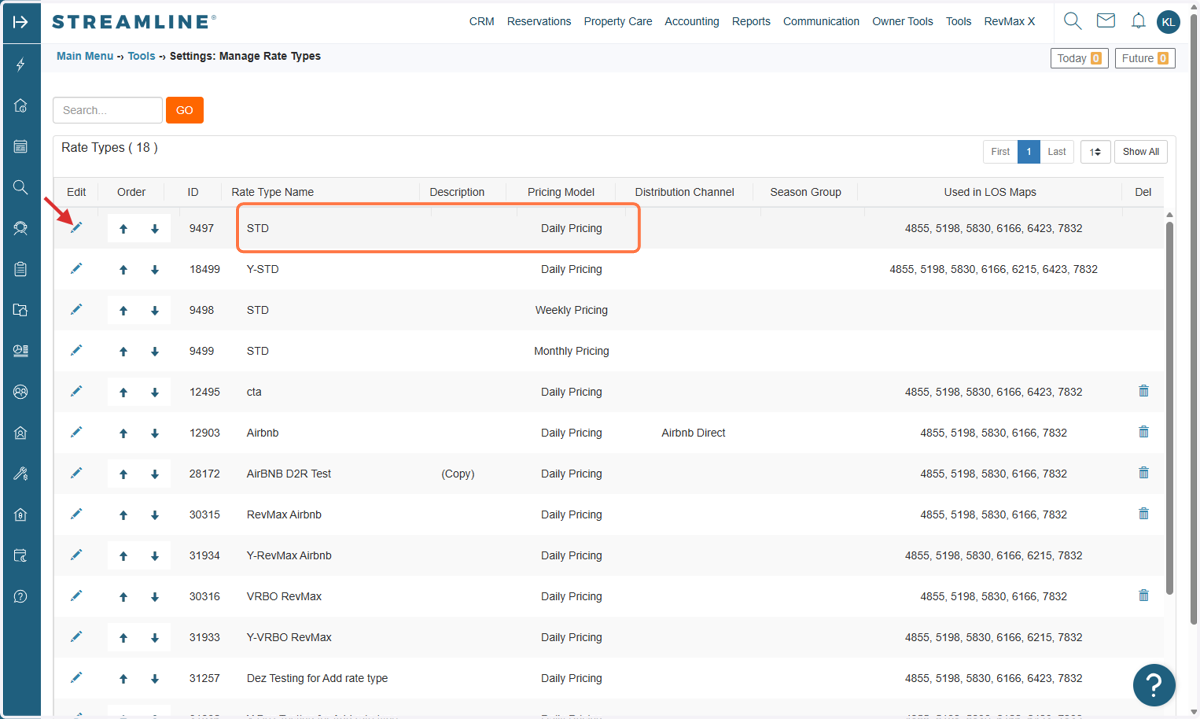Edit the Airbnb rate type 12903

click(76, 432)
